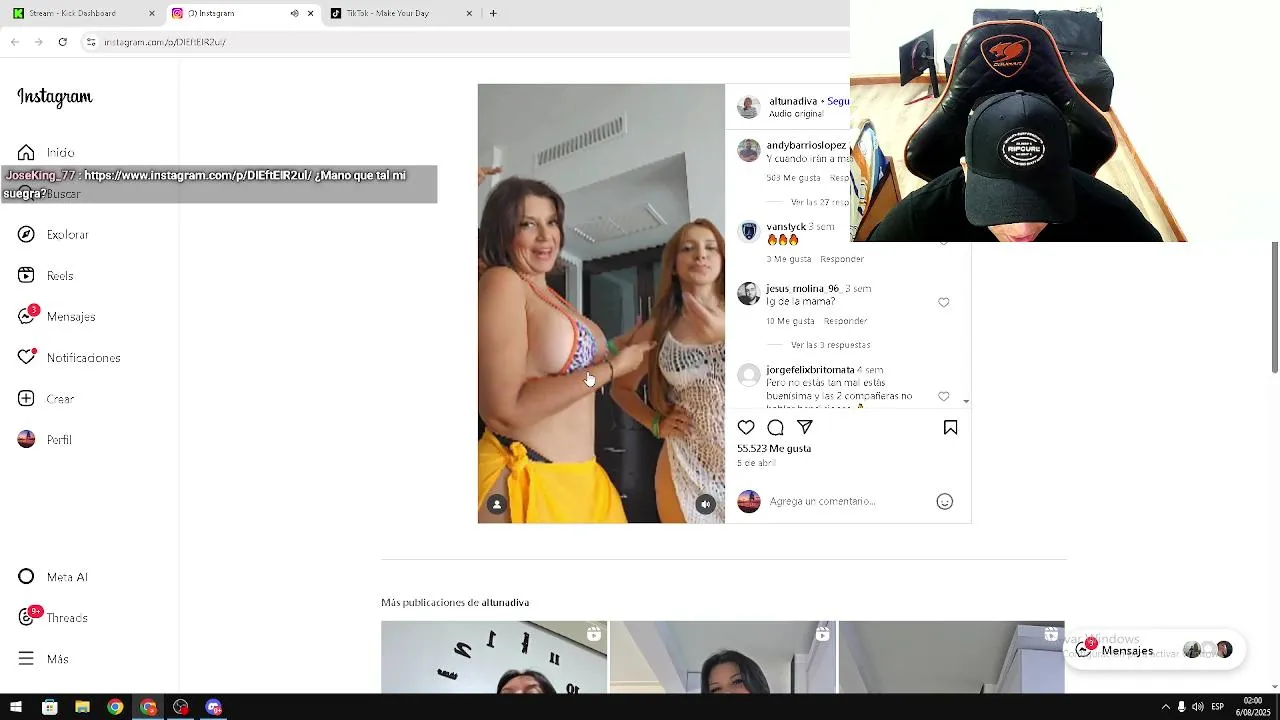The width and height of the screenshot is (1280, 720).
Task: Open the volume control in the system tray
Action: tap(1198, 707)
